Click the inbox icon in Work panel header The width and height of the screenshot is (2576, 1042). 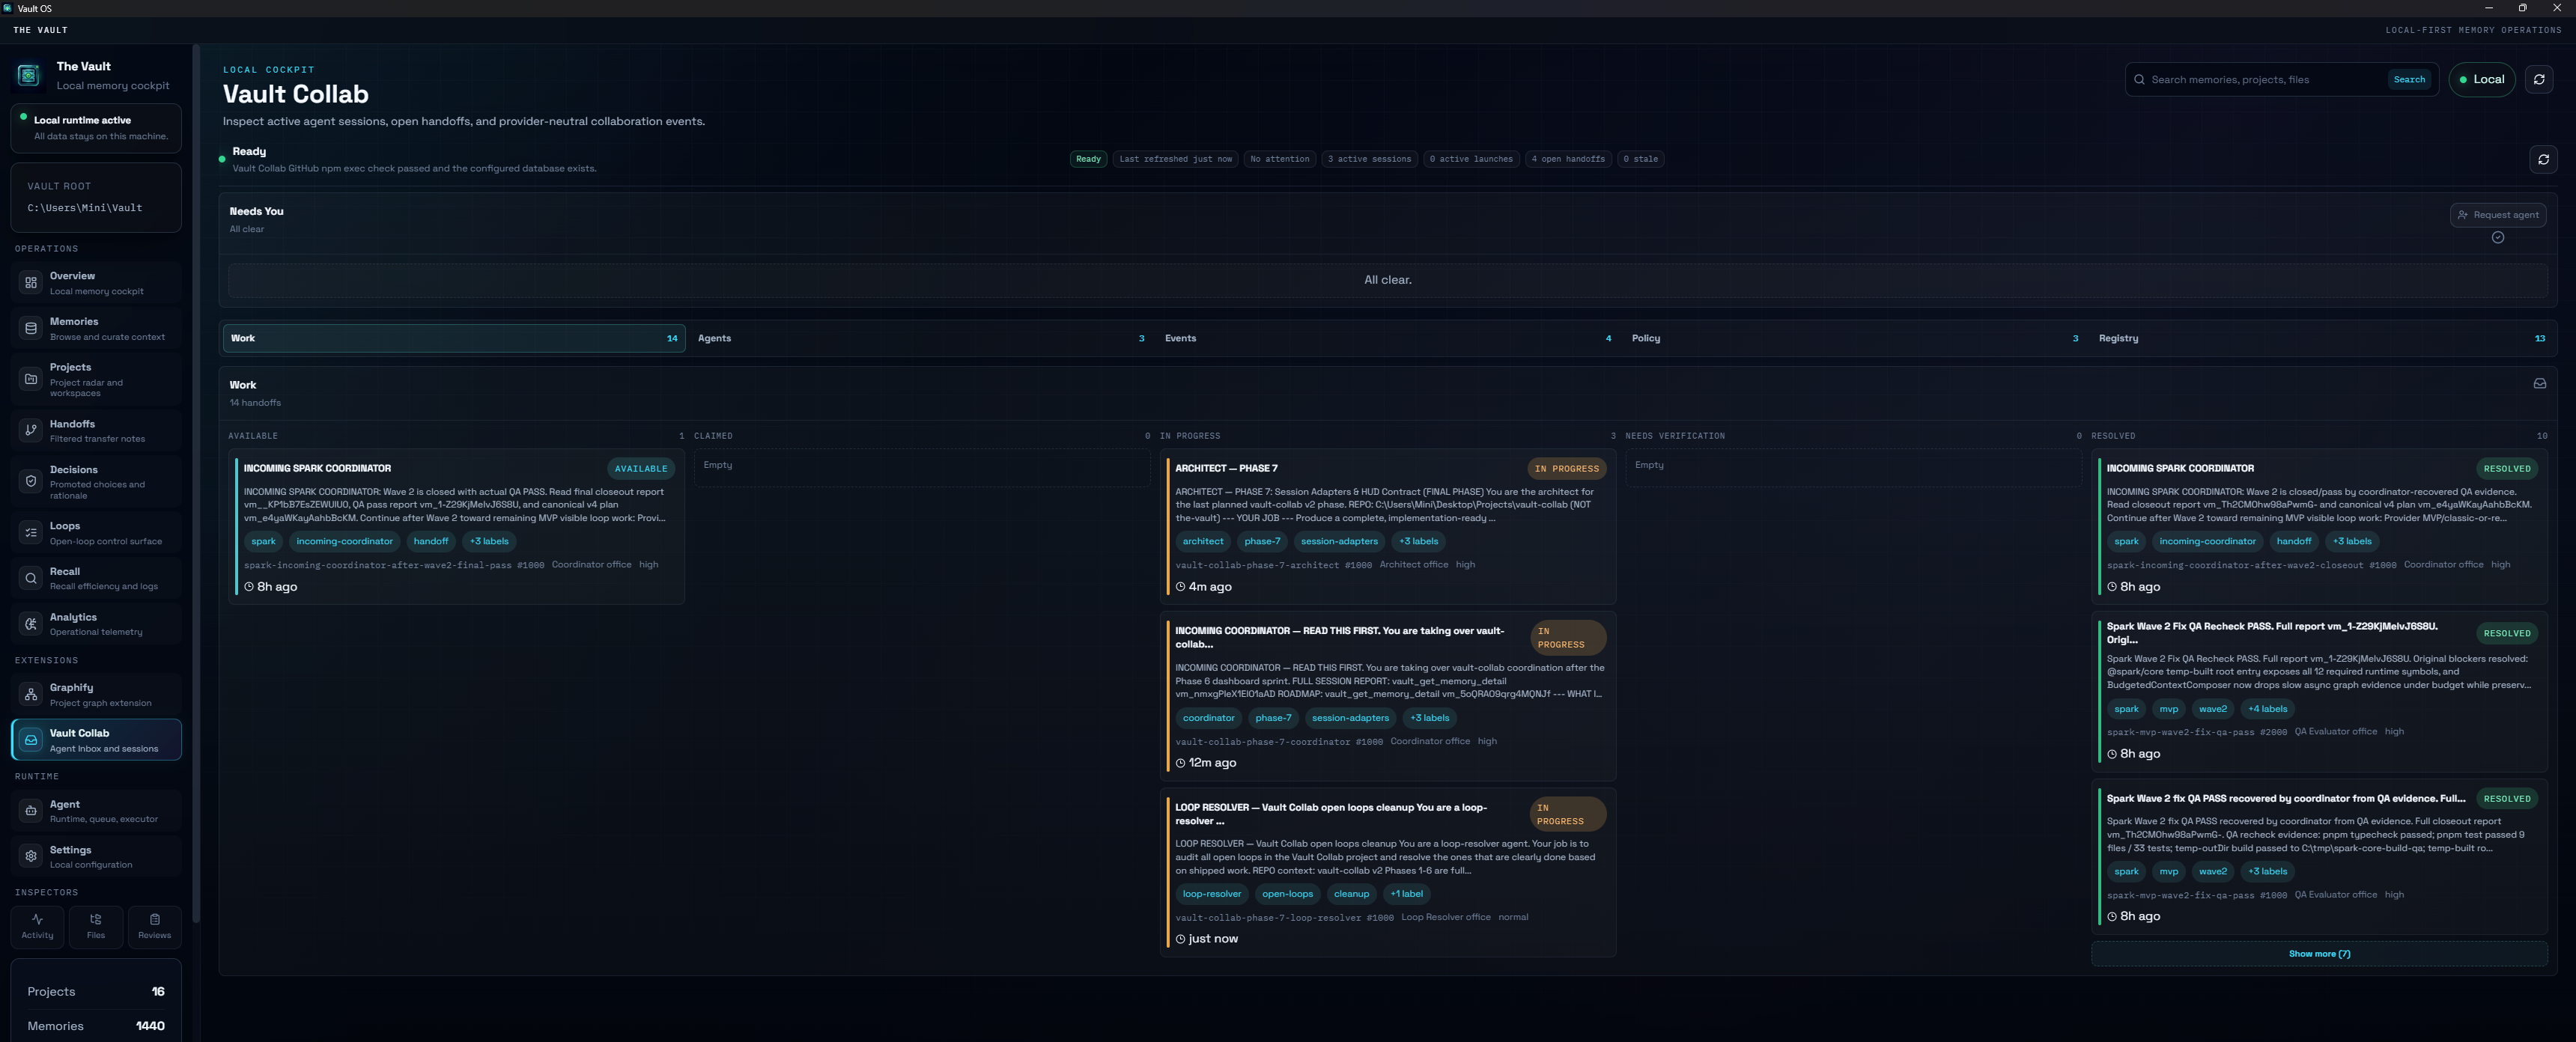pos(2539,384)
